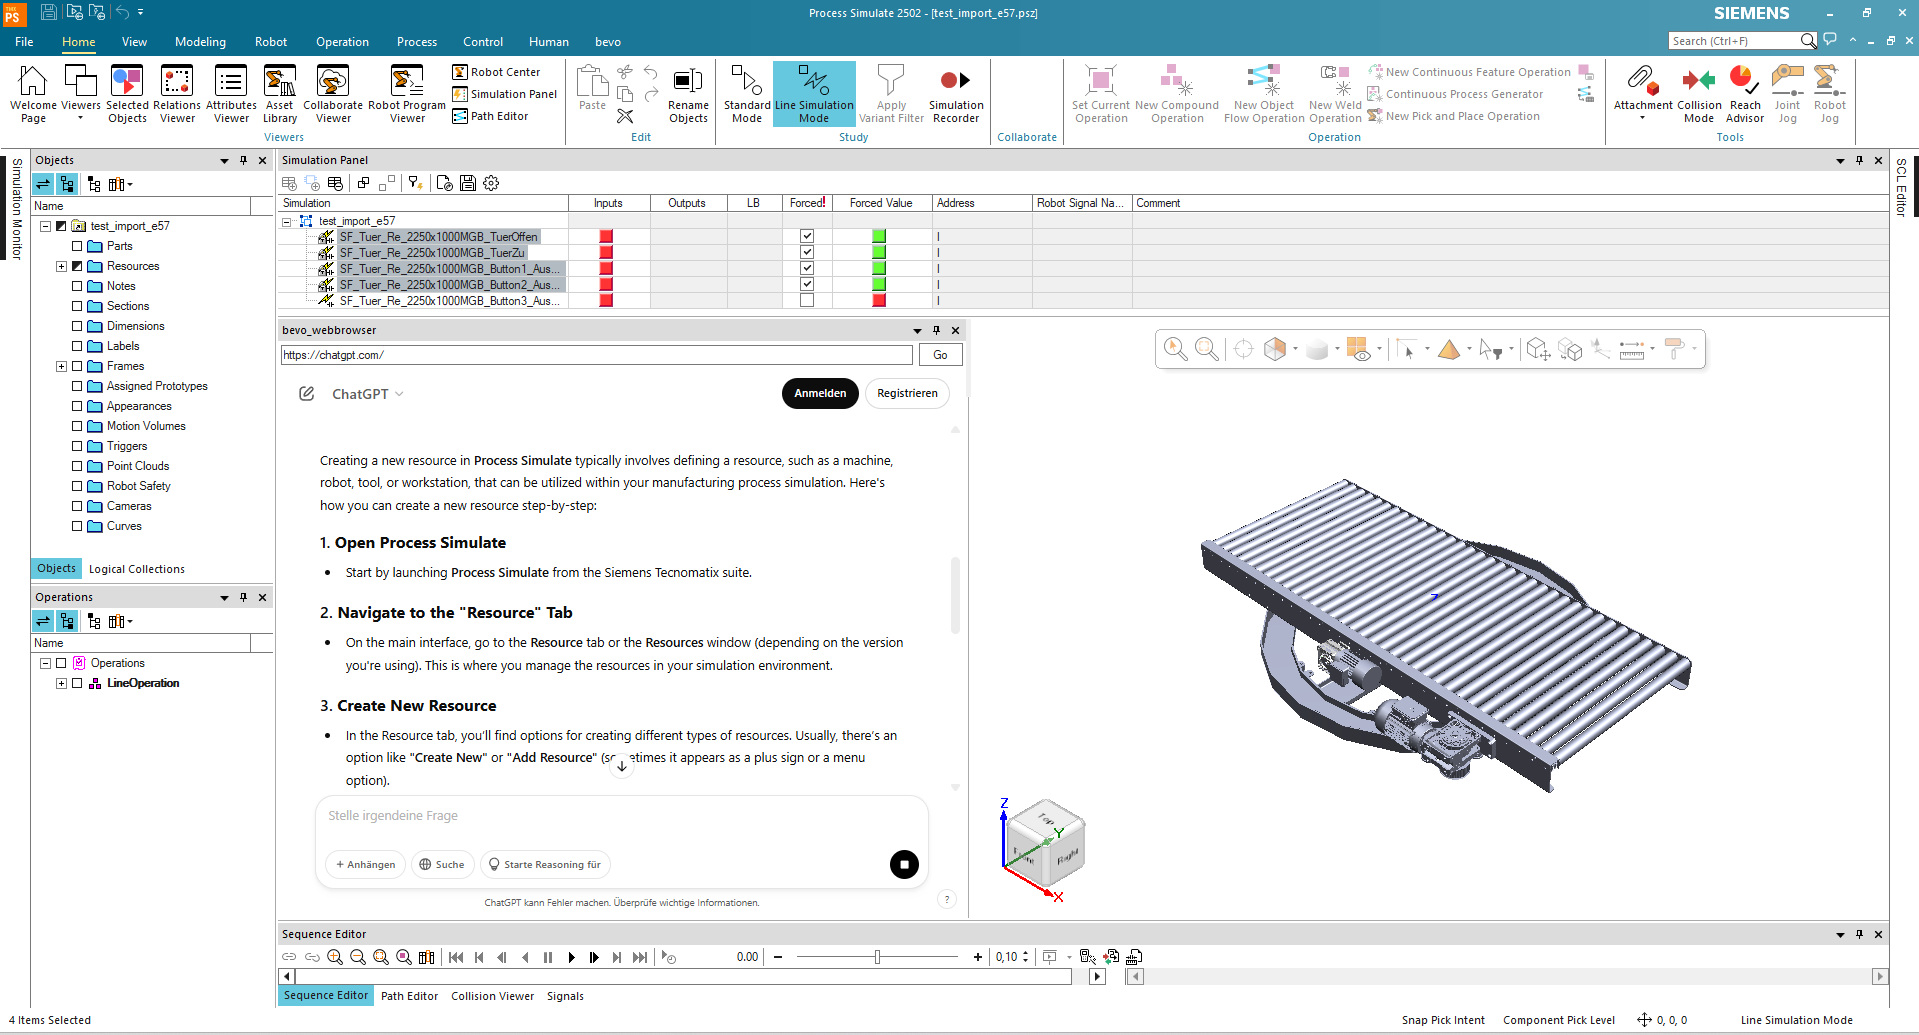The height and width of the screenshot is (1035, 1919).
Task: Open the File menu
Action: click(24, 42)
